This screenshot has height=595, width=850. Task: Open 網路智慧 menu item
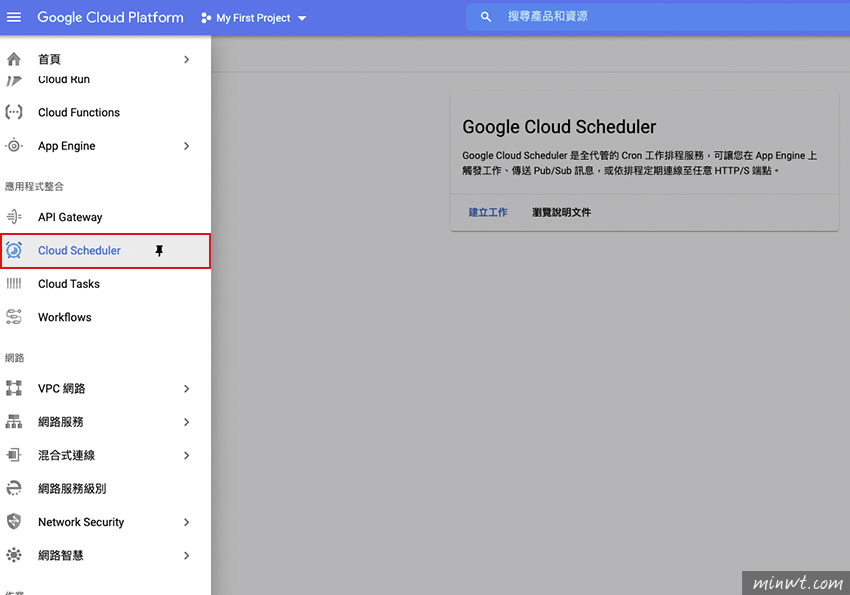tap(105, 555)
